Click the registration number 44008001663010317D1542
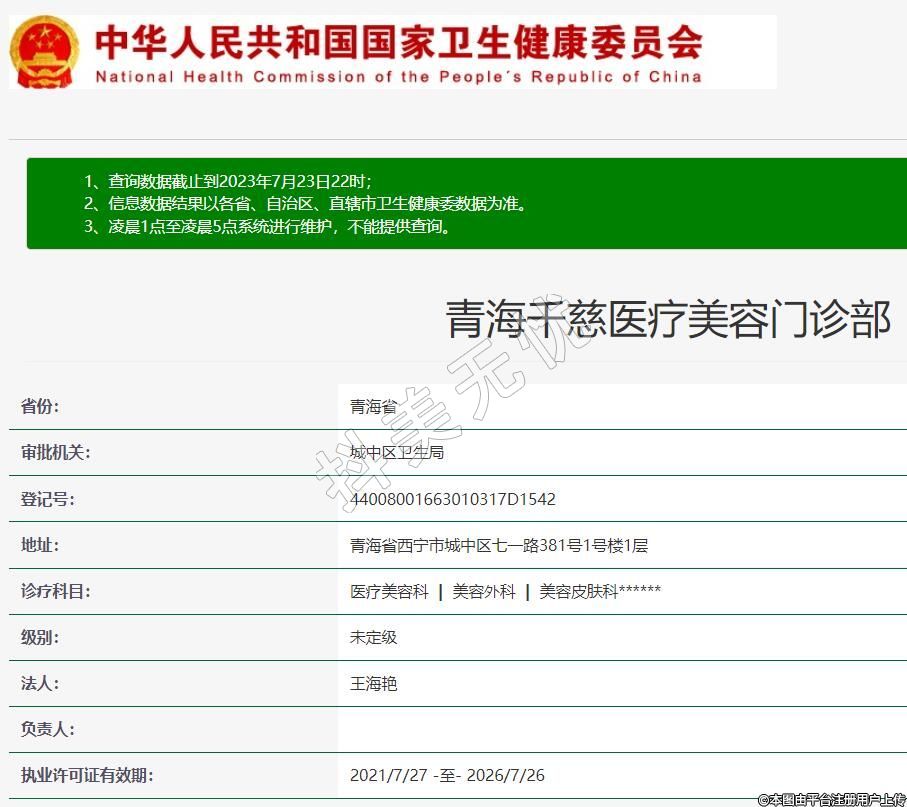Screen dimensions: 907x807 click(x=452, y=499)
